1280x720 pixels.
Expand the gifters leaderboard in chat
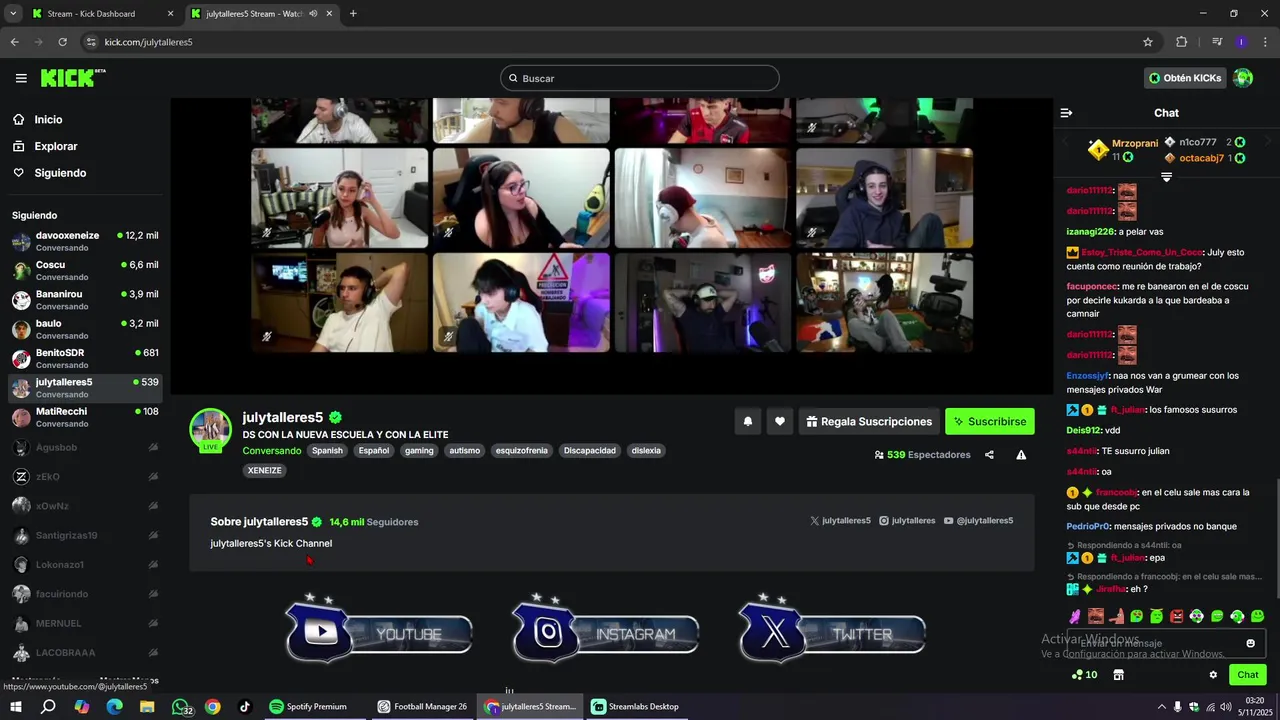1166,177
